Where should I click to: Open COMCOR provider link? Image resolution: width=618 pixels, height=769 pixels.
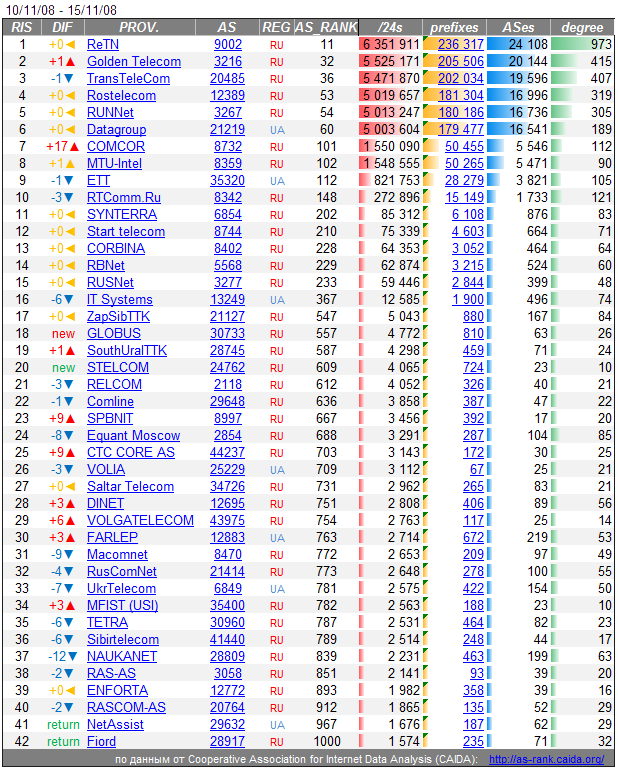pos(116,147)
